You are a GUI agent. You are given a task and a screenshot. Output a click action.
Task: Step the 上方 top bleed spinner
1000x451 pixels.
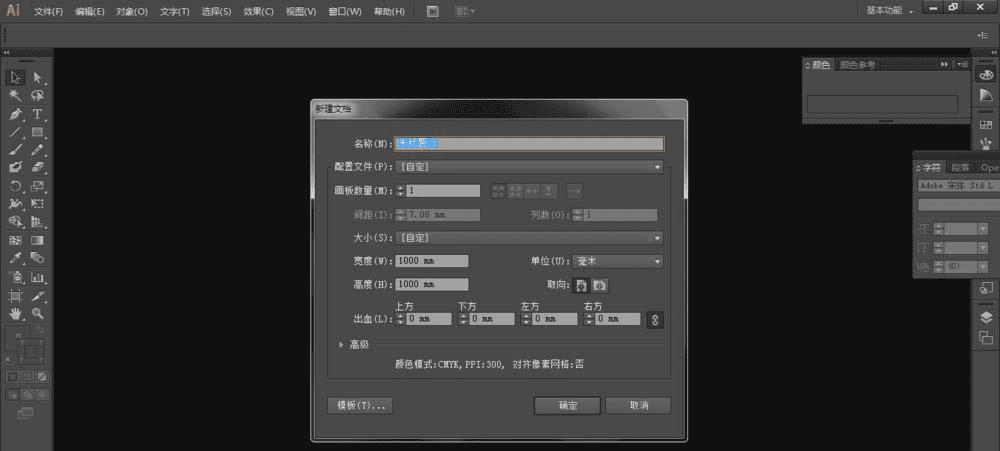(401, 318)
